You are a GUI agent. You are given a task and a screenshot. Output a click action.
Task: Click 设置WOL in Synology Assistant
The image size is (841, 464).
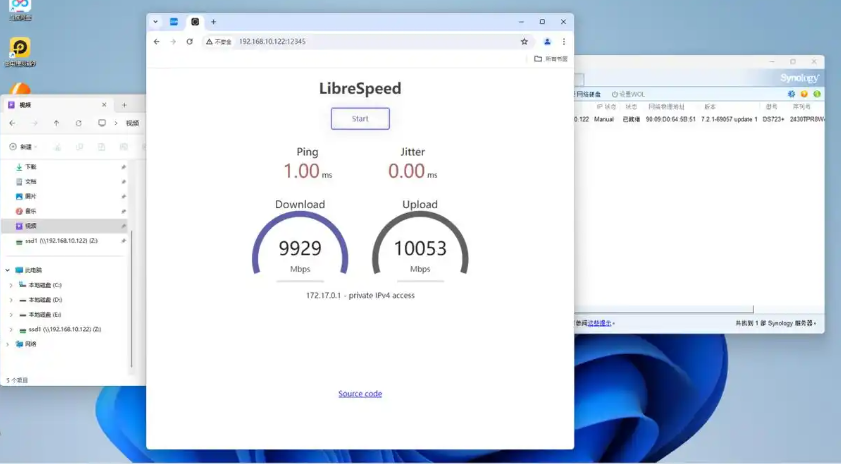point(628,94)
